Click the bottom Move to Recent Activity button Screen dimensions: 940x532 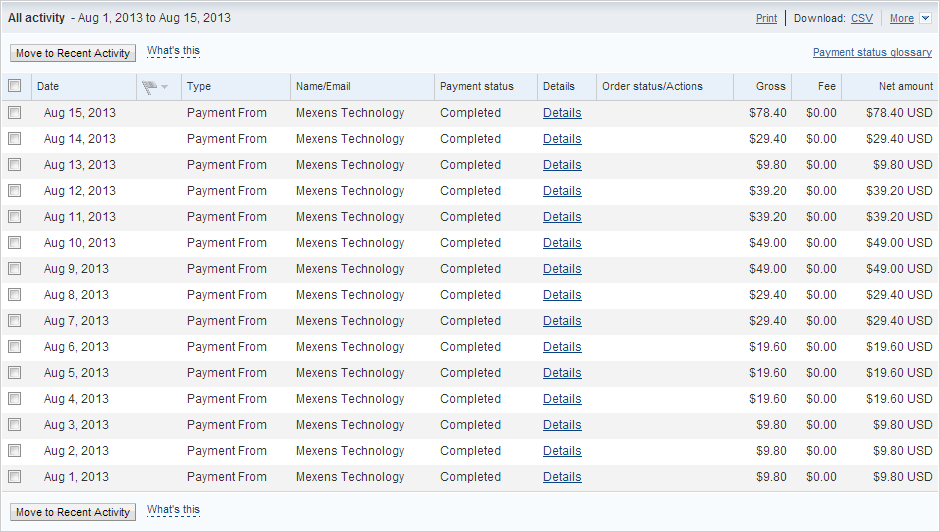tap(73, 512)
